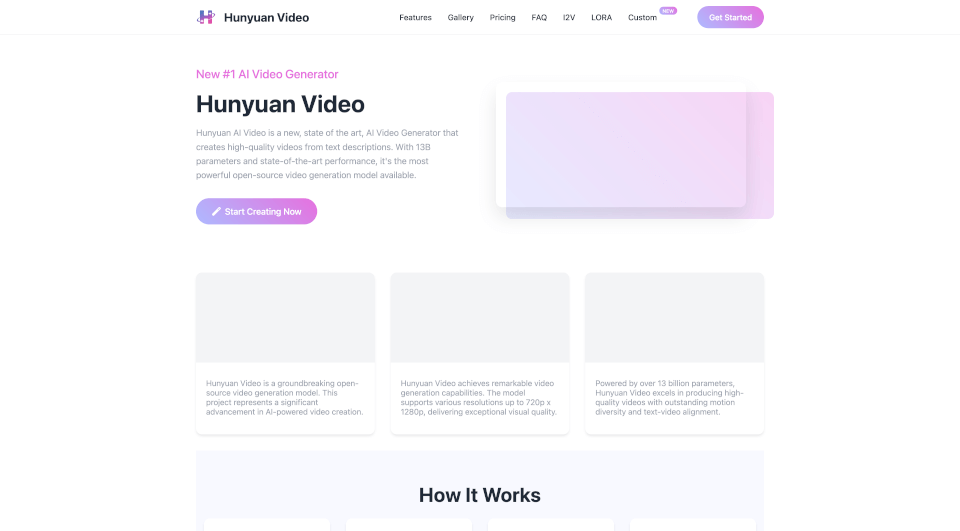The width and height of the screenshot is (960, 531).
Task: Select FAQ in the navigation bar
Action: pyautogui.click(x=539, y=18)
